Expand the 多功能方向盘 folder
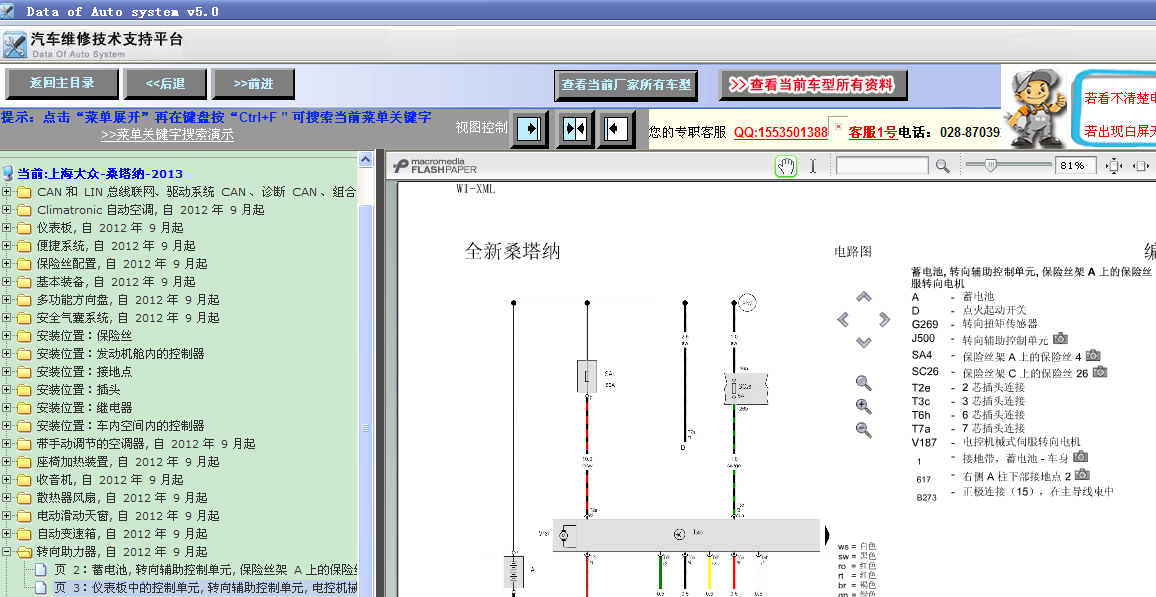 (7, 299)
